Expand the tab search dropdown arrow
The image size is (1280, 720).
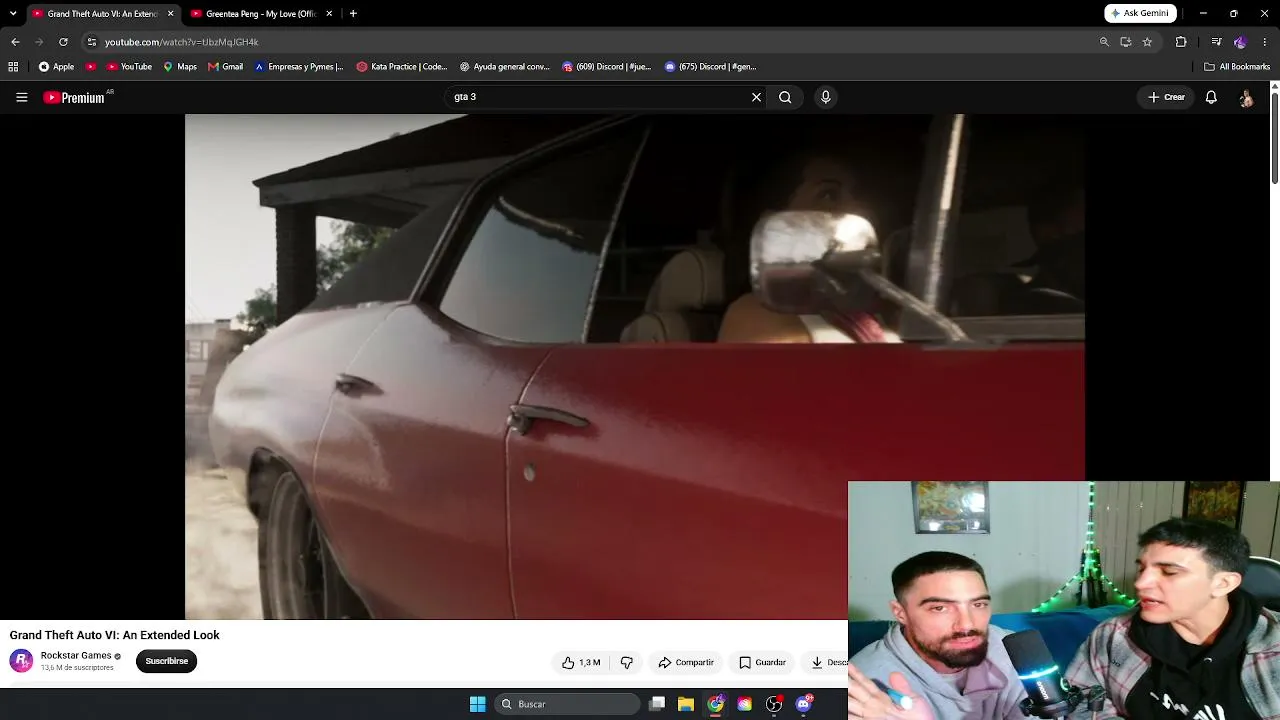pos(13,14)
